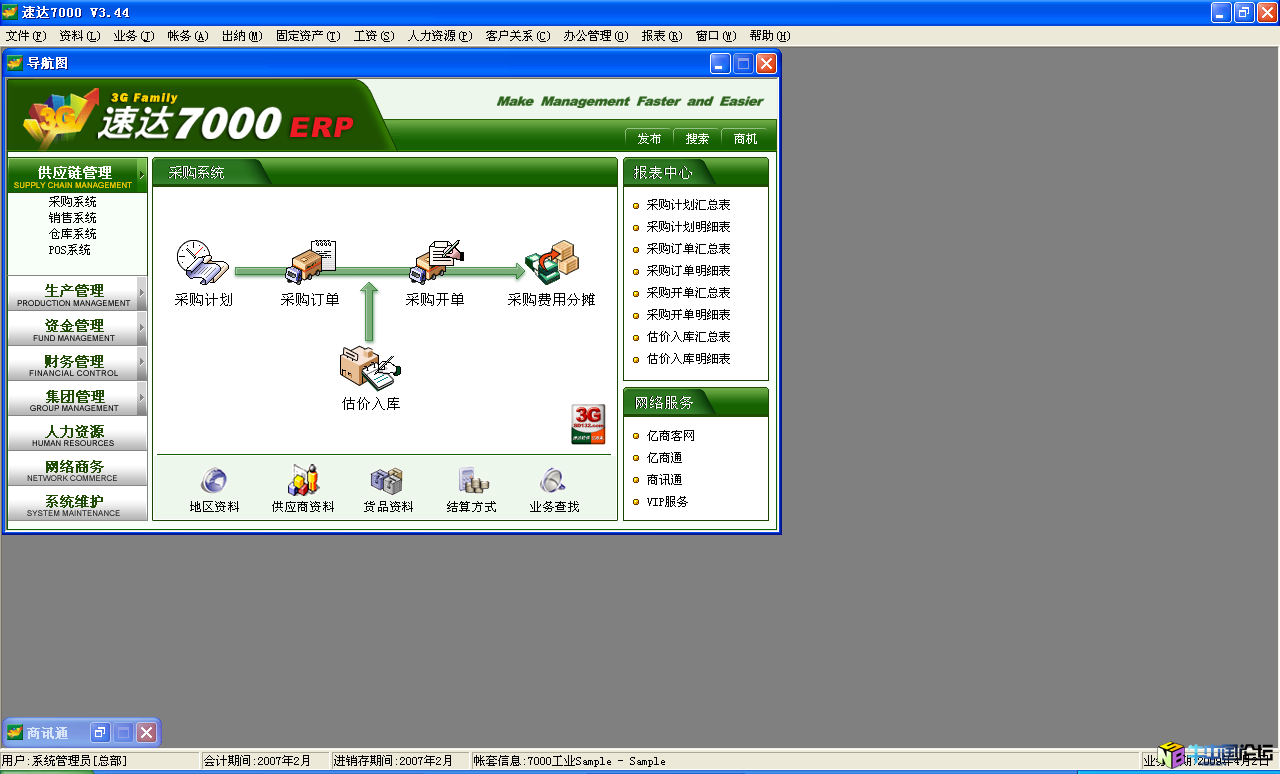The image size is (1280, 774).
Task: Open the 采购订单 truck icon
Action: point(310,262)
